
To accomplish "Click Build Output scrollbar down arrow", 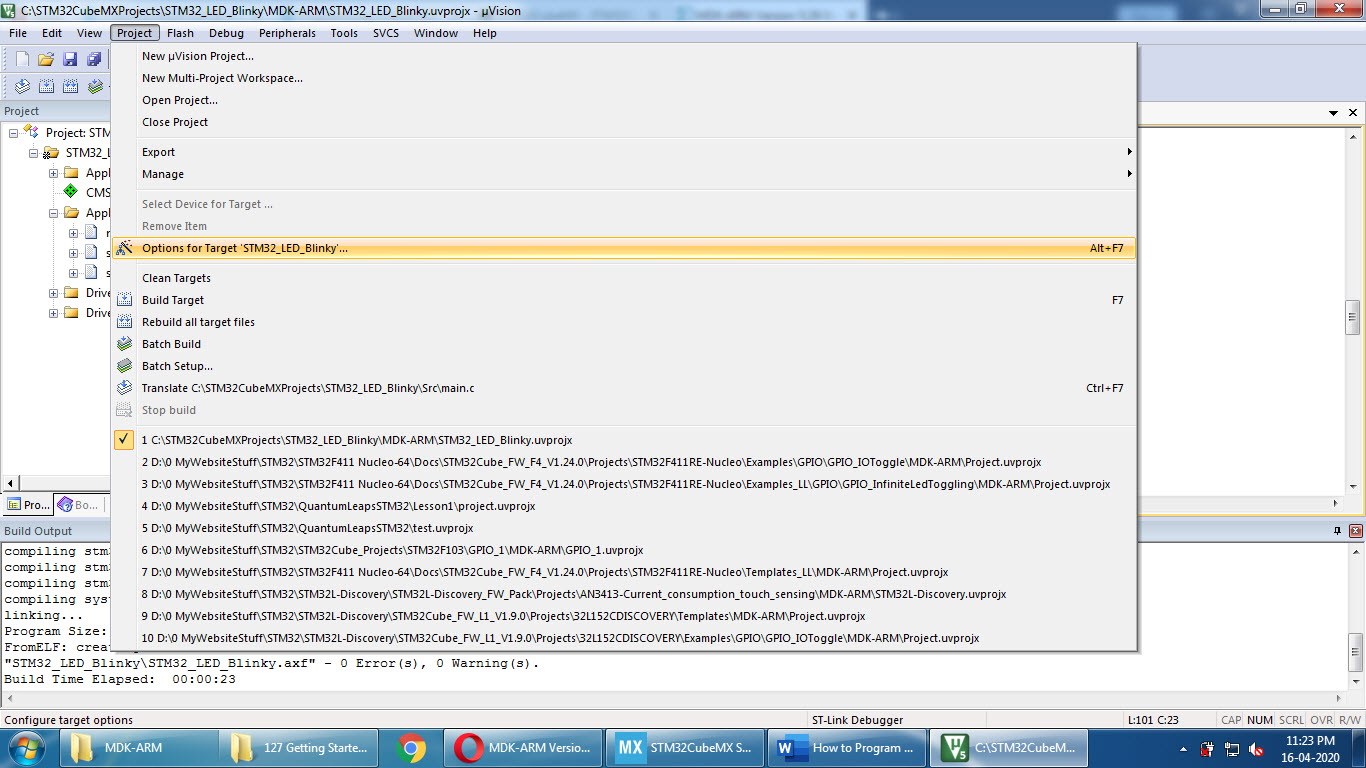I will click(1355, 682).
